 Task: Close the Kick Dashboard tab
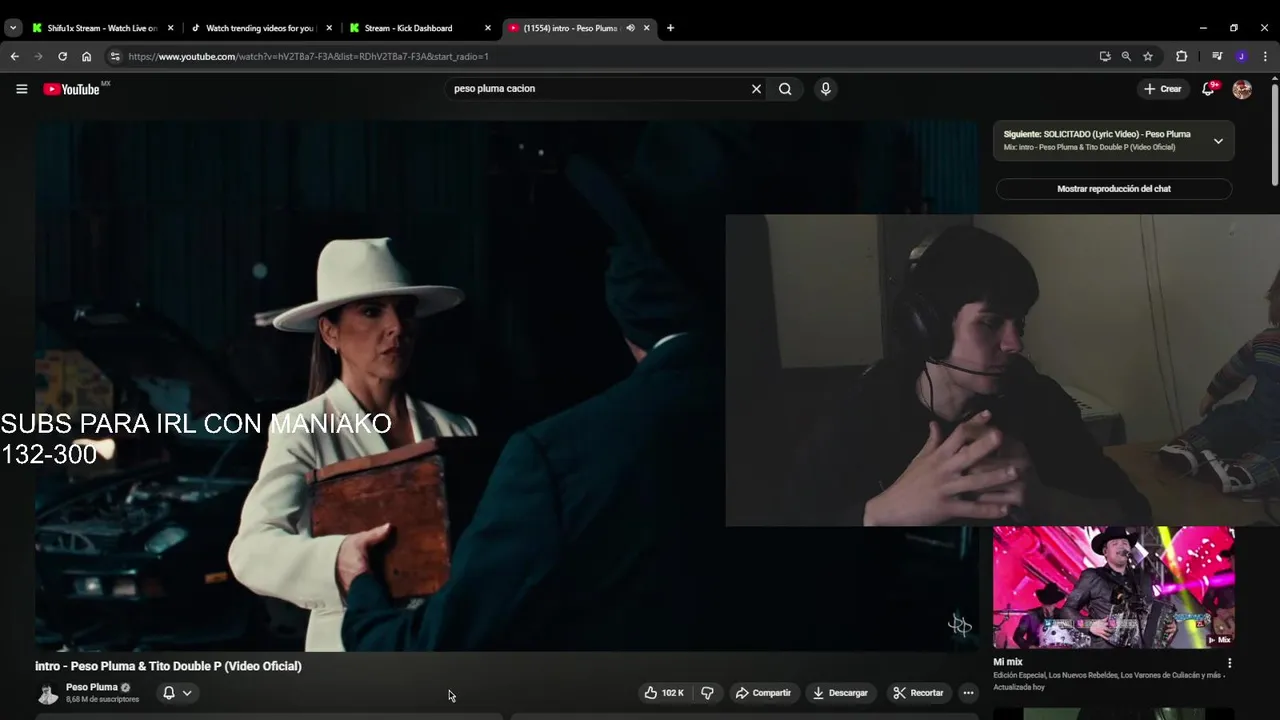(x=488, y=28)
